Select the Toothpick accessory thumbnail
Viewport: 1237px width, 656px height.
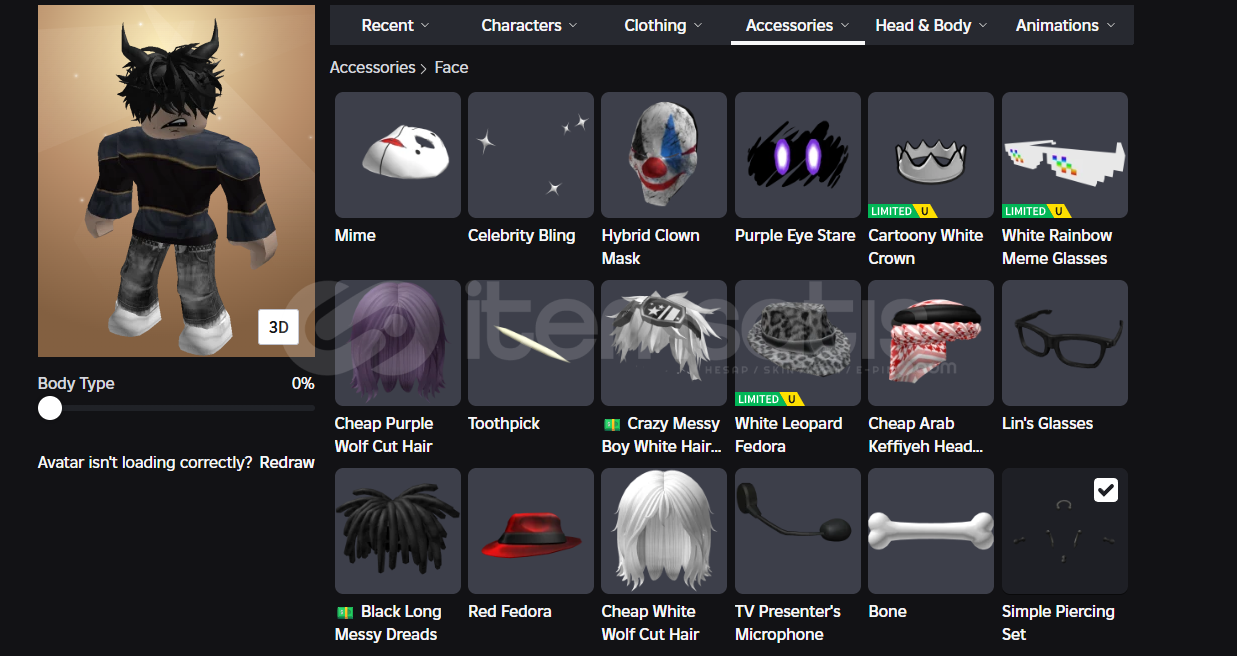click(x=531, y=343)
